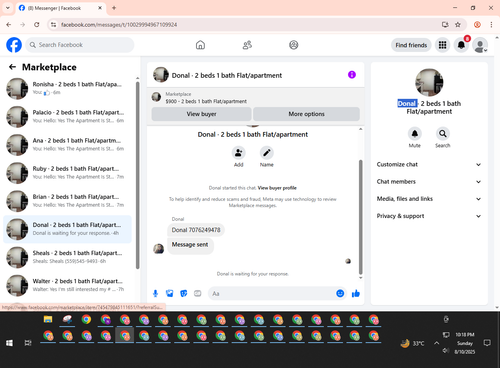Click the Name pencil icon
Screen dimensions: 500x368
pos(267,153)
